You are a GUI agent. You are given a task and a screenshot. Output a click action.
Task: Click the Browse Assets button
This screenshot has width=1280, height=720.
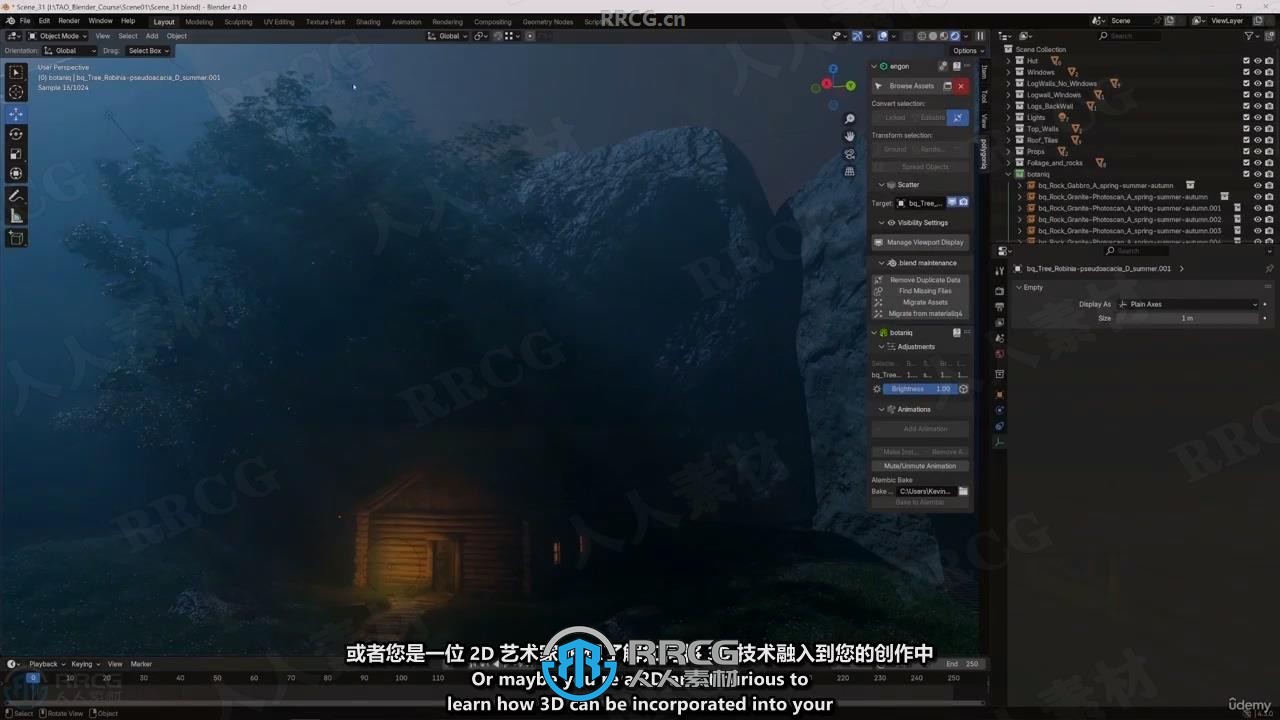click(x=906, y=86)
